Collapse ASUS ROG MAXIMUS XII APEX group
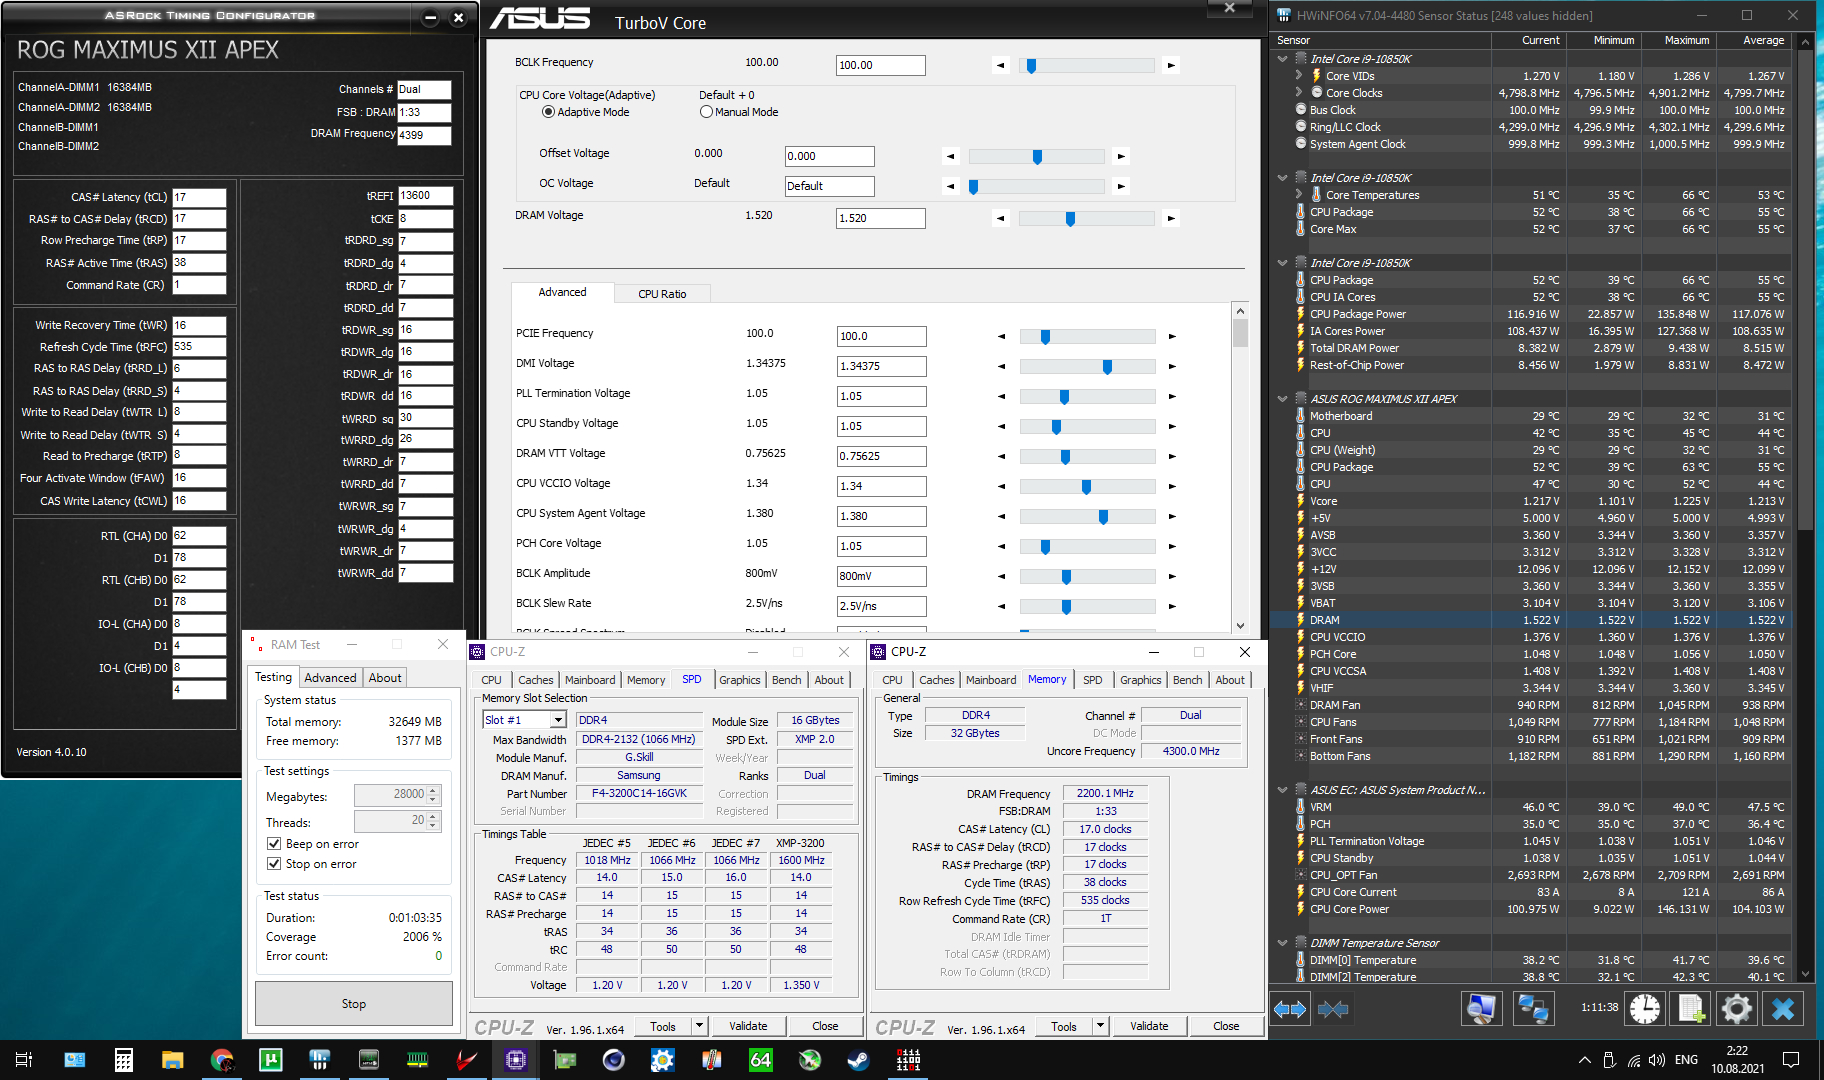This screenshot has width=1824, height=1080. point(1283,399)
